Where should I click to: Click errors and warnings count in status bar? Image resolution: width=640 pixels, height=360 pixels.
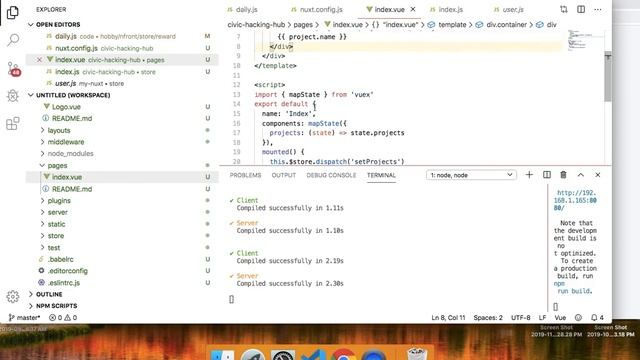click(x=63, y=317)
